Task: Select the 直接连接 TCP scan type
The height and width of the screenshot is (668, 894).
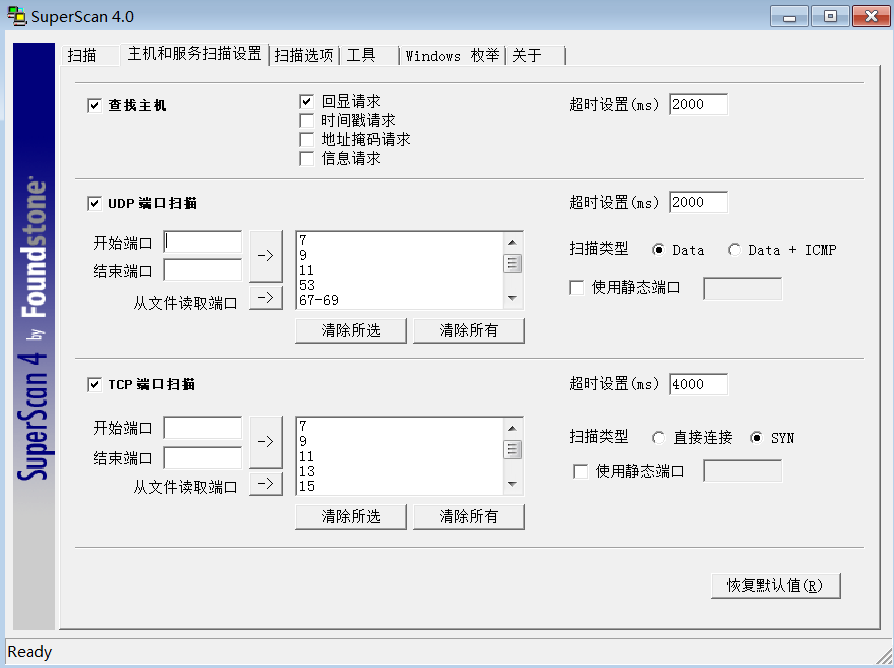Action: (658, 437)
